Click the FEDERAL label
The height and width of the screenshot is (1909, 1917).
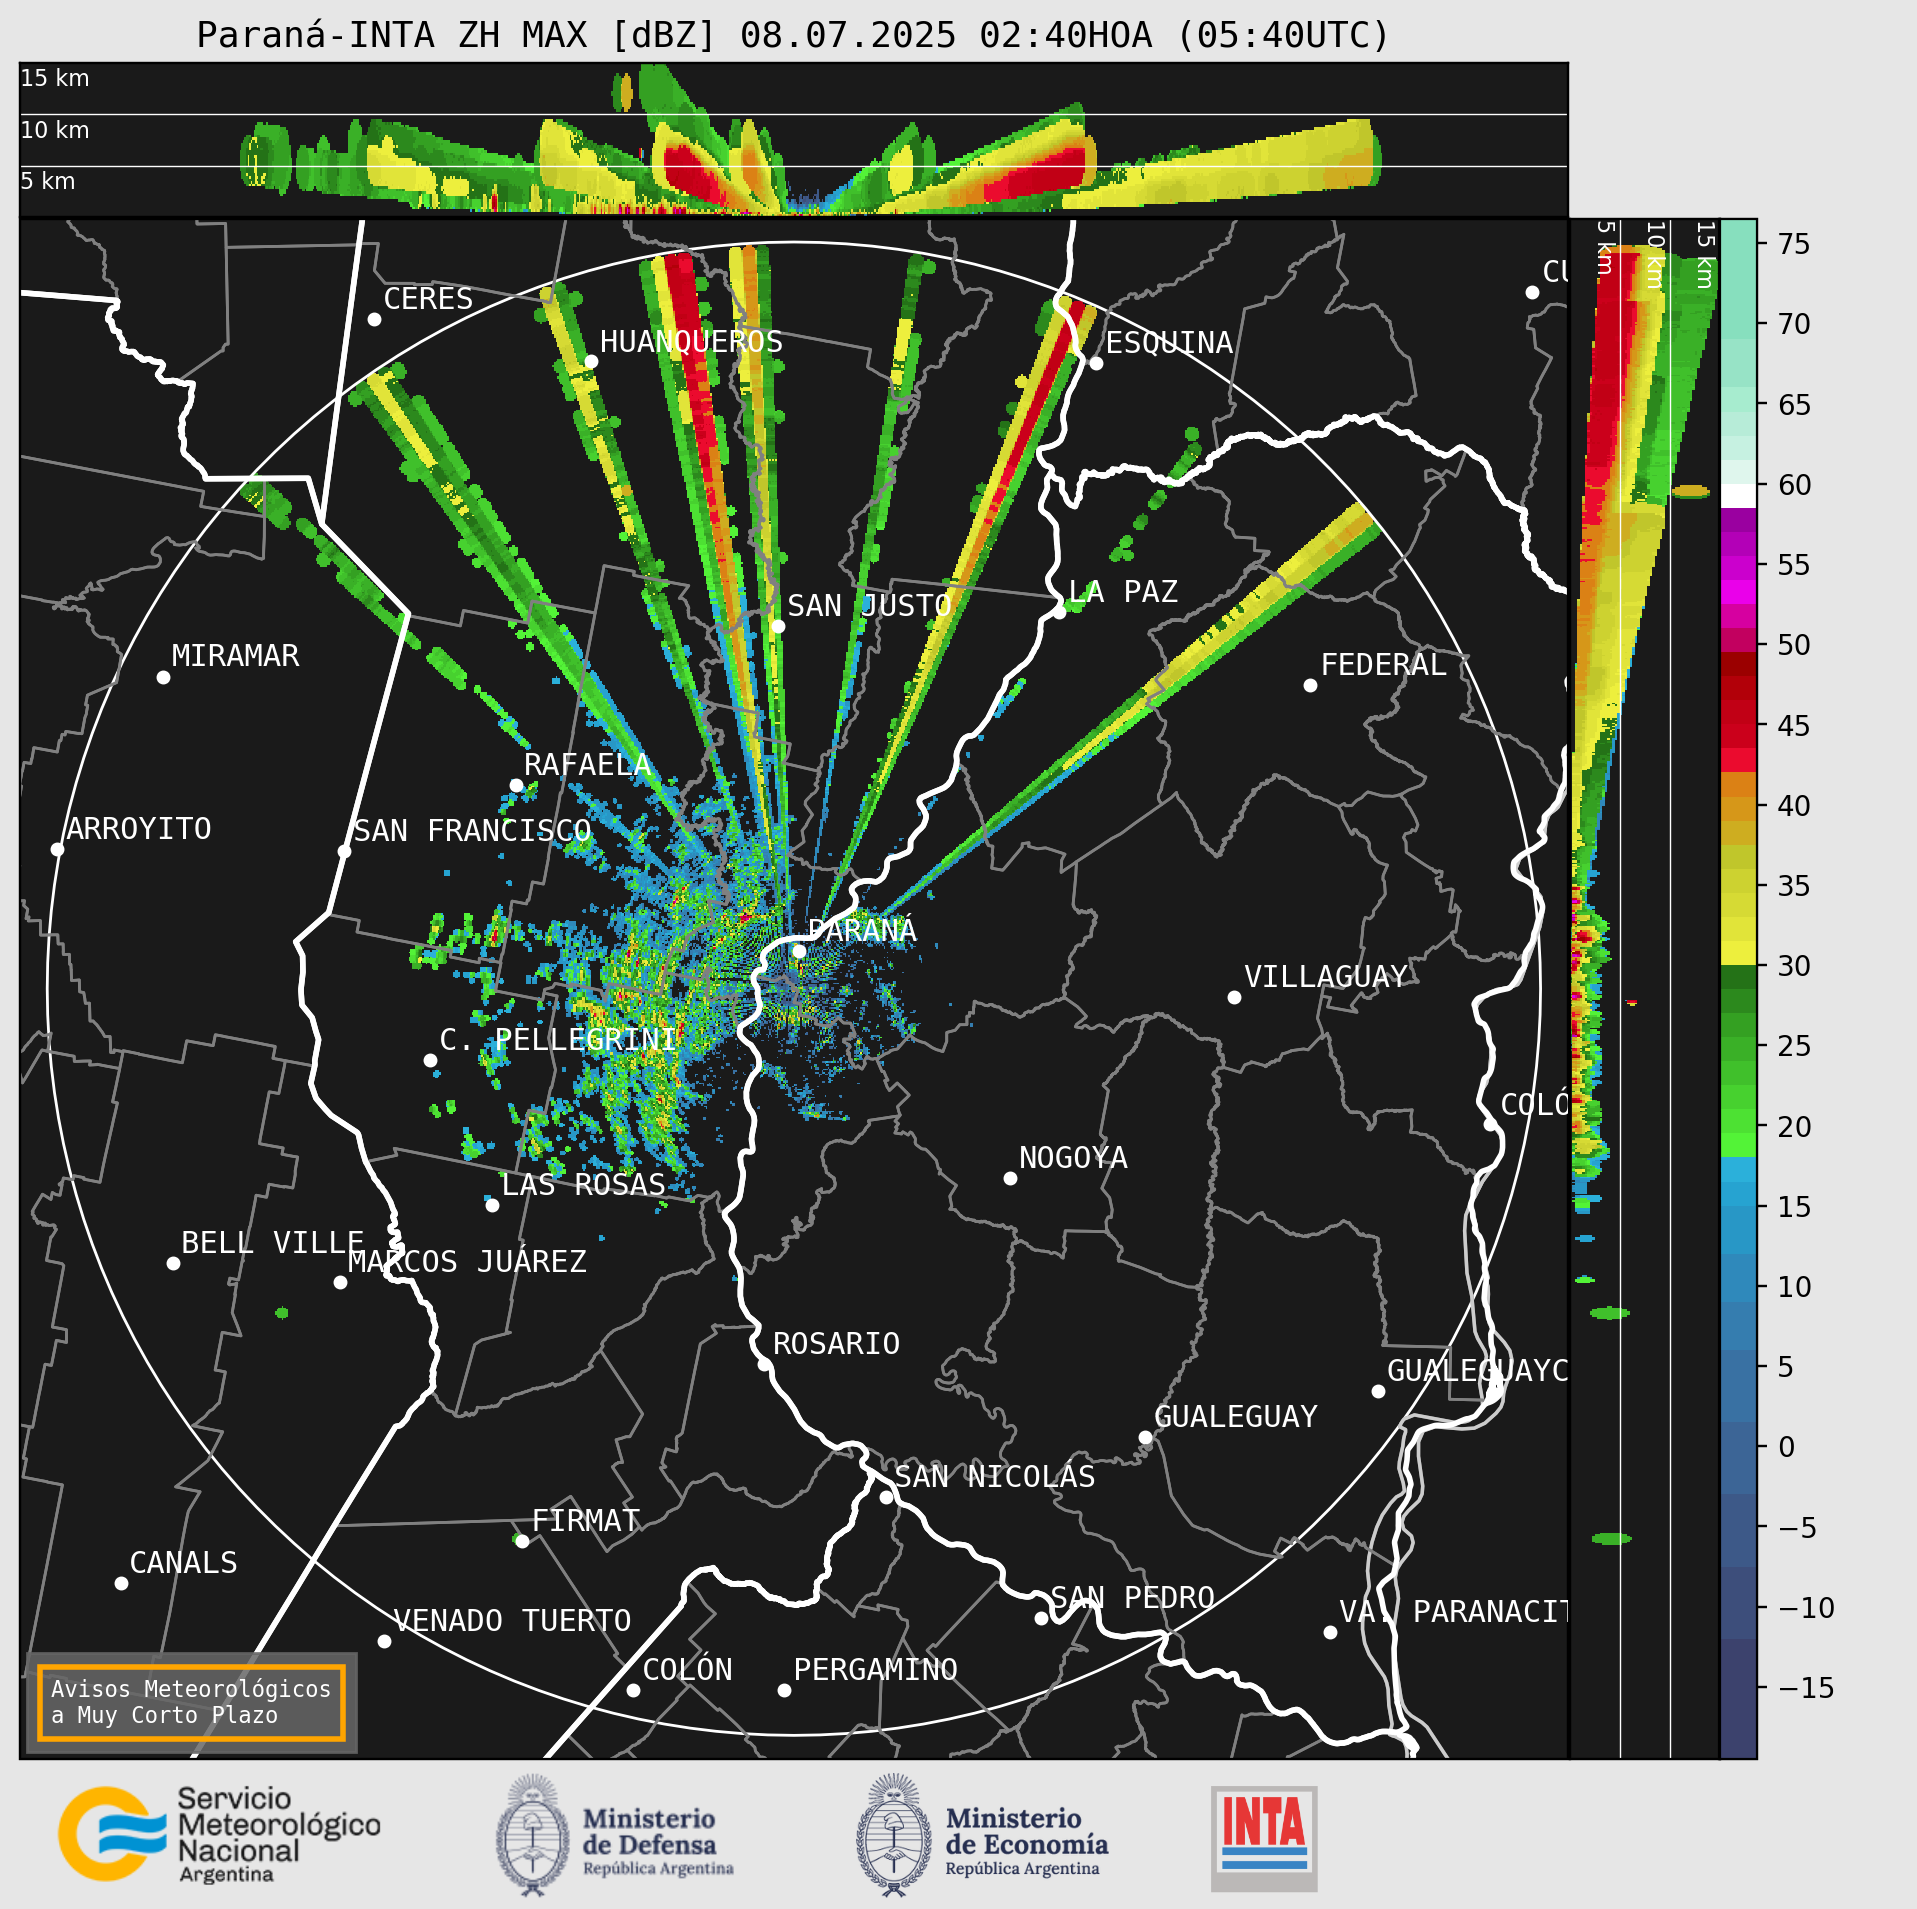pyautogui.click(x=1383, y=665)
